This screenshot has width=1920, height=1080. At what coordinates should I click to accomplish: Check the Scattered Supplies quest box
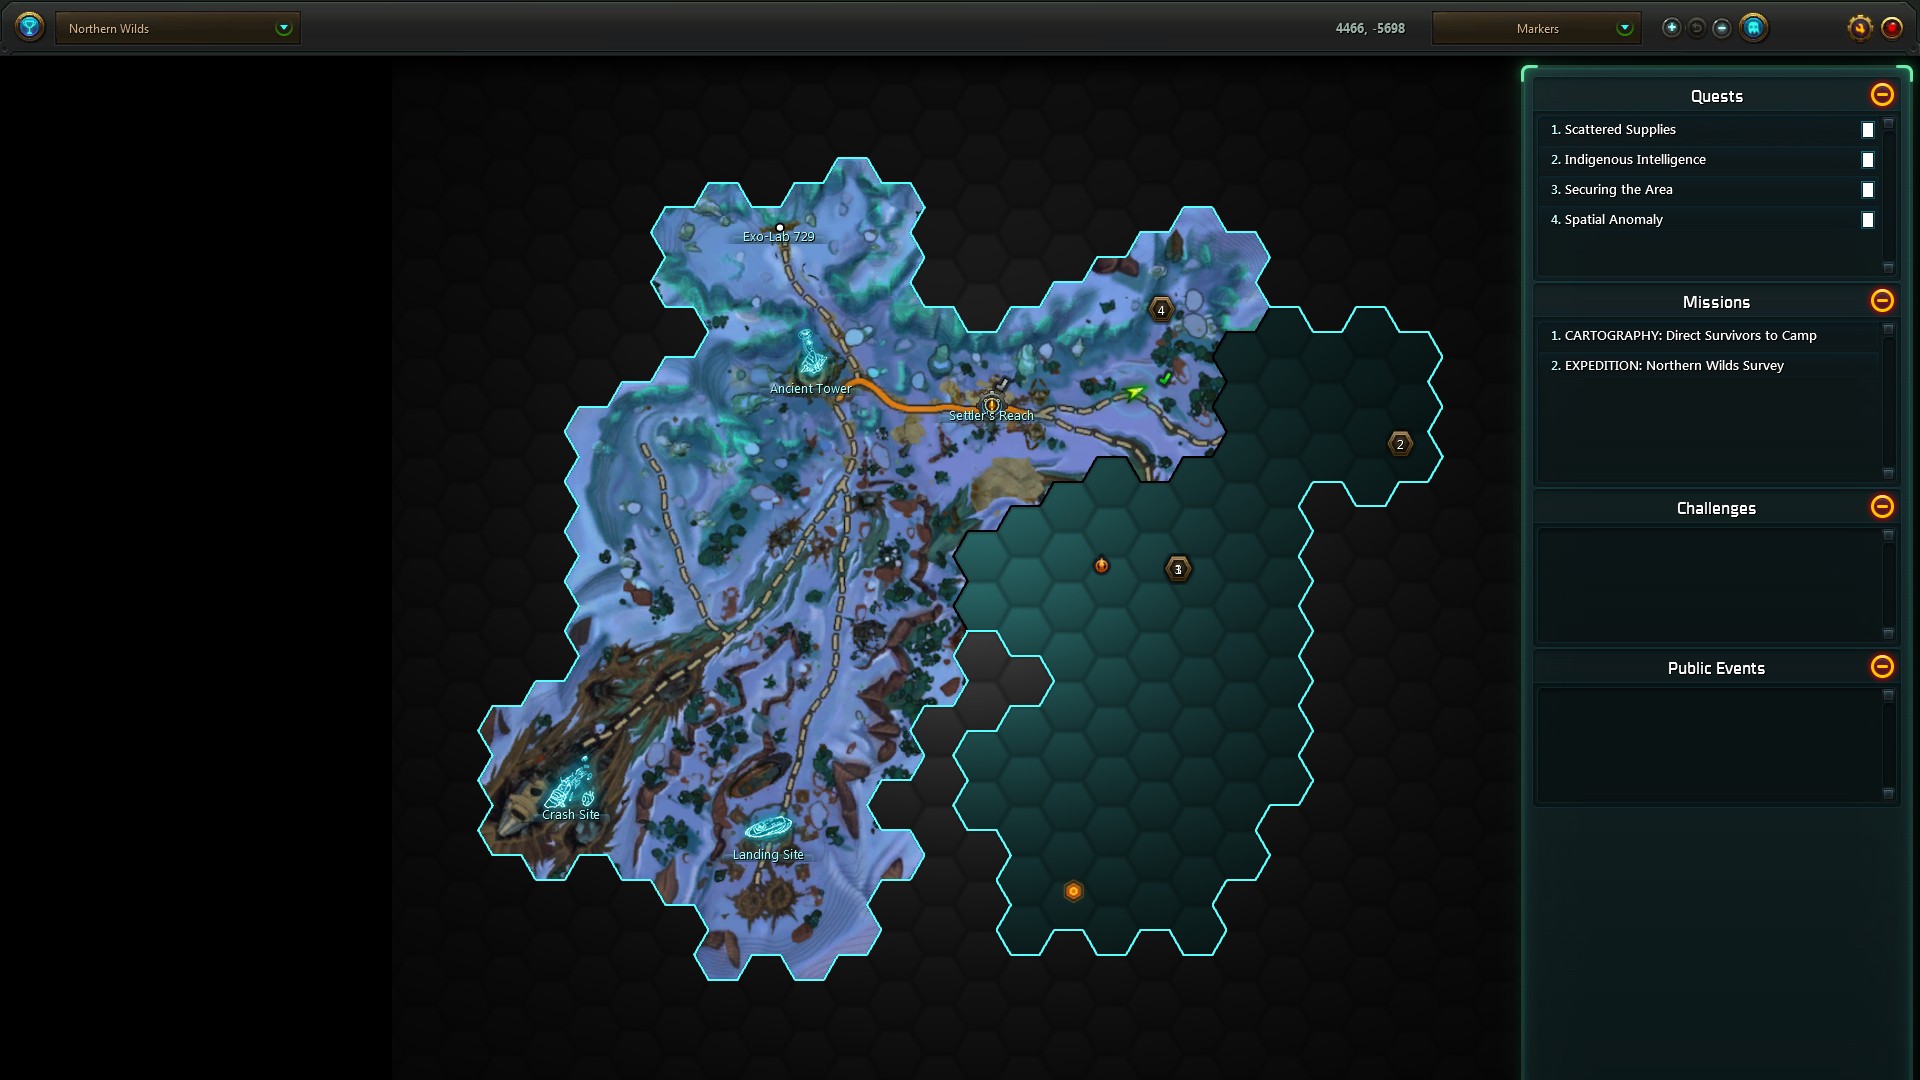(1867, 130)
